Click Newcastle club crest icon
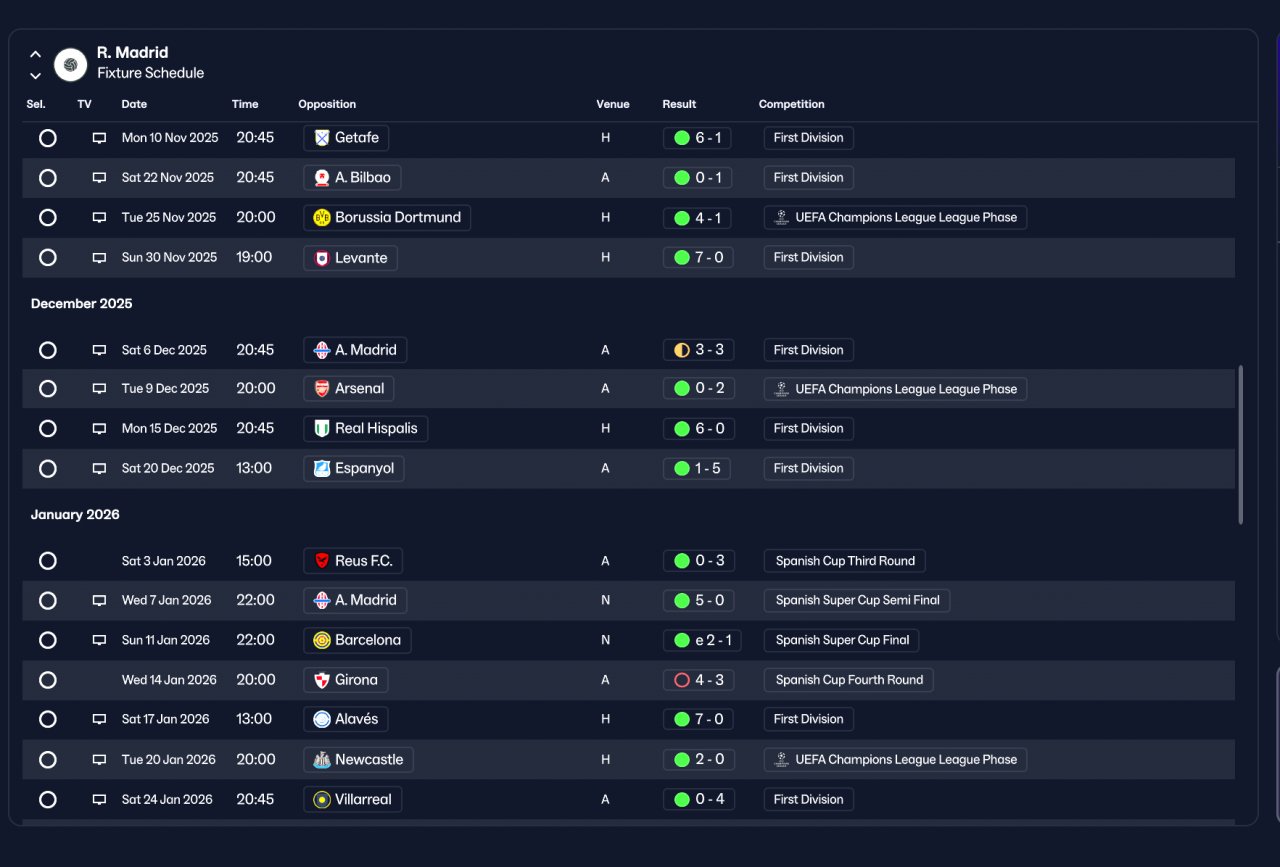This screenshot has width=1280, height=867. (322, 760)
